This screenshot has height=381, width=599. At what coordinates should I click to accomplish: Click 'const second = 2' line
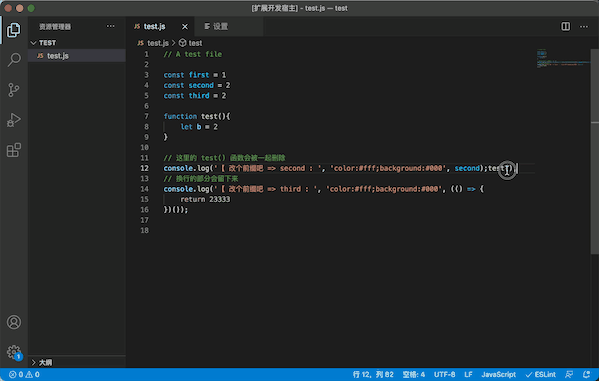coord(197,85)
